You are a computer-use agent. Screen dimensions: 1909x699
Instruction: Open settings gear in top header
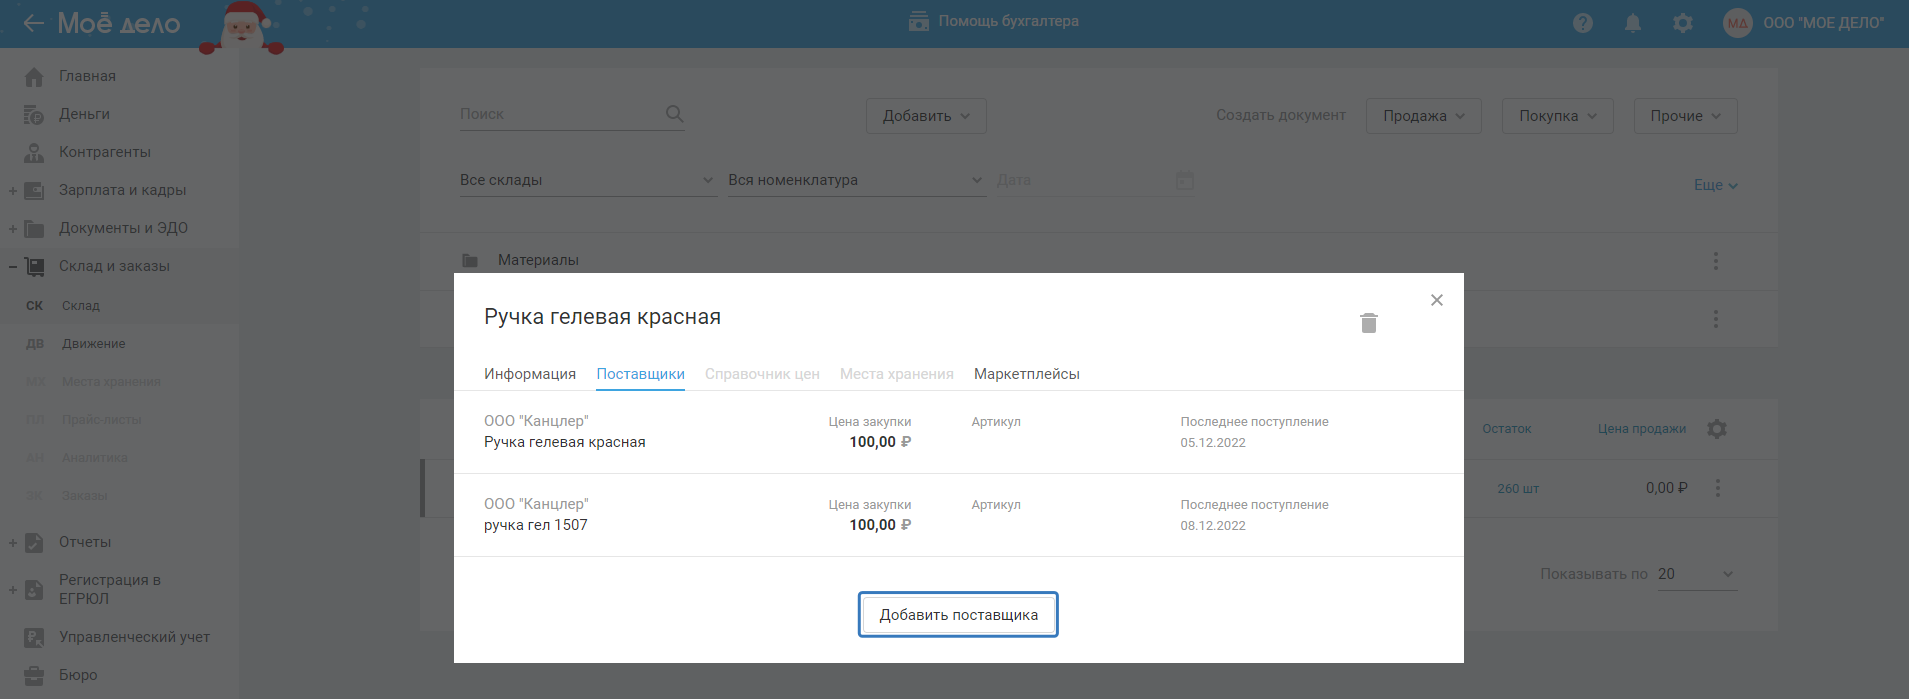point(1683,23)
